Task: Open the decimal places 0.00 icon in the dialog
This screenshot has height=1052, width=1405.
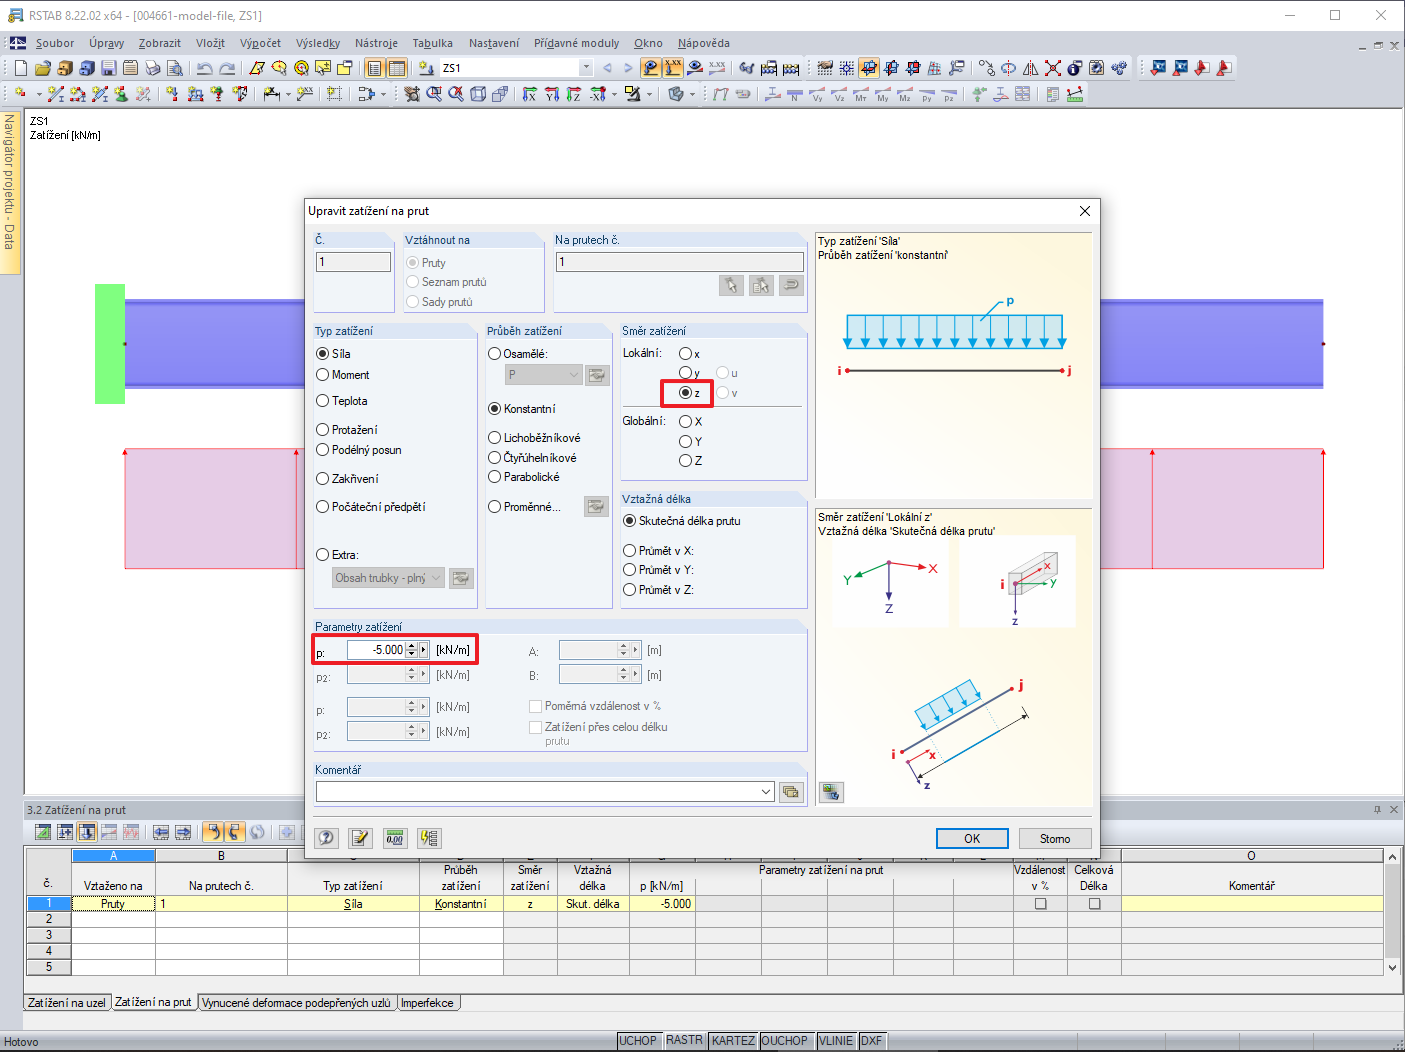Action: (394, 838)
